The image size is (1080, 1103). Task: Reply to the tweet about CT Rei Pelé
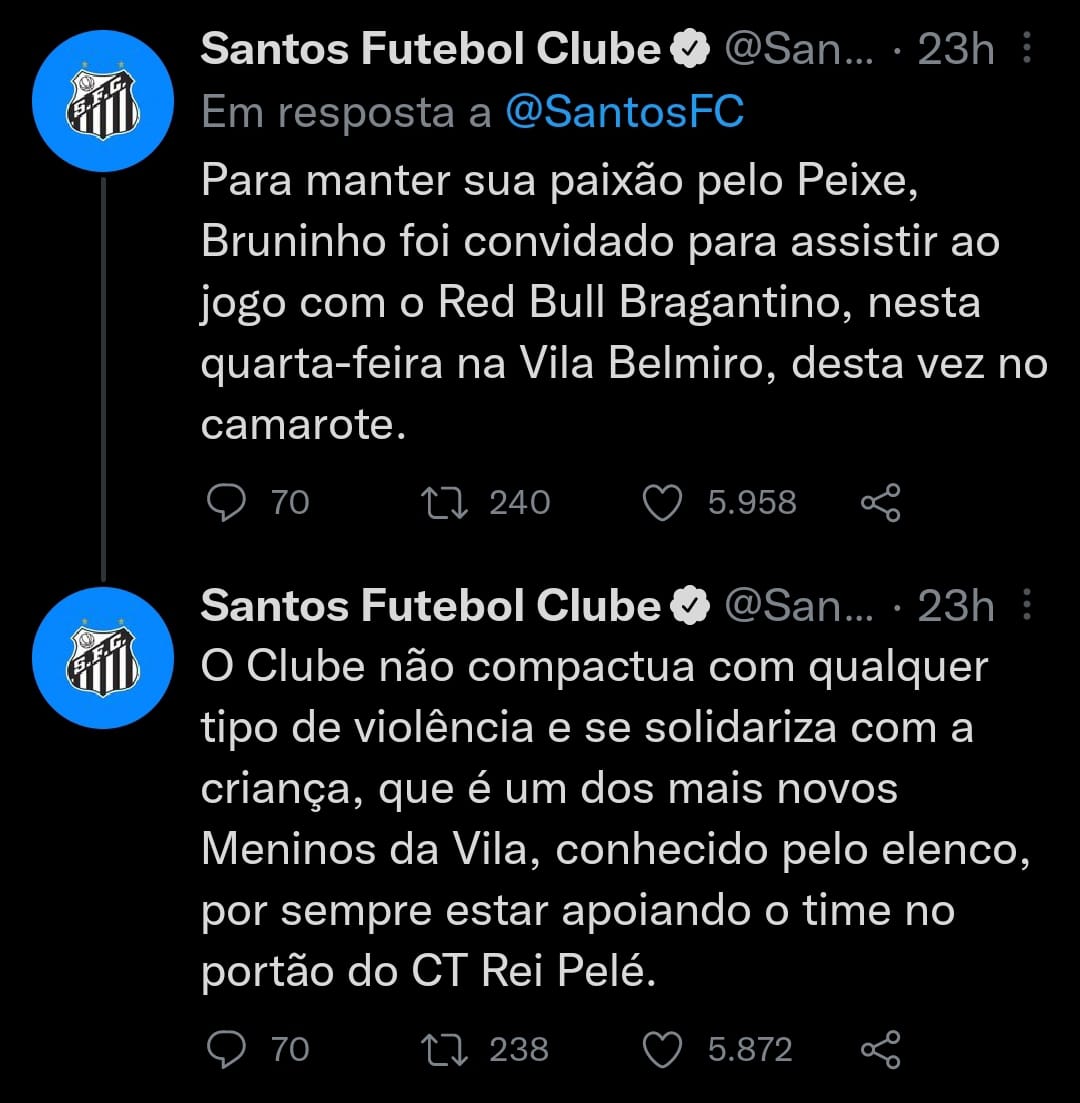pyautogui.click(x=227, y=1050)
